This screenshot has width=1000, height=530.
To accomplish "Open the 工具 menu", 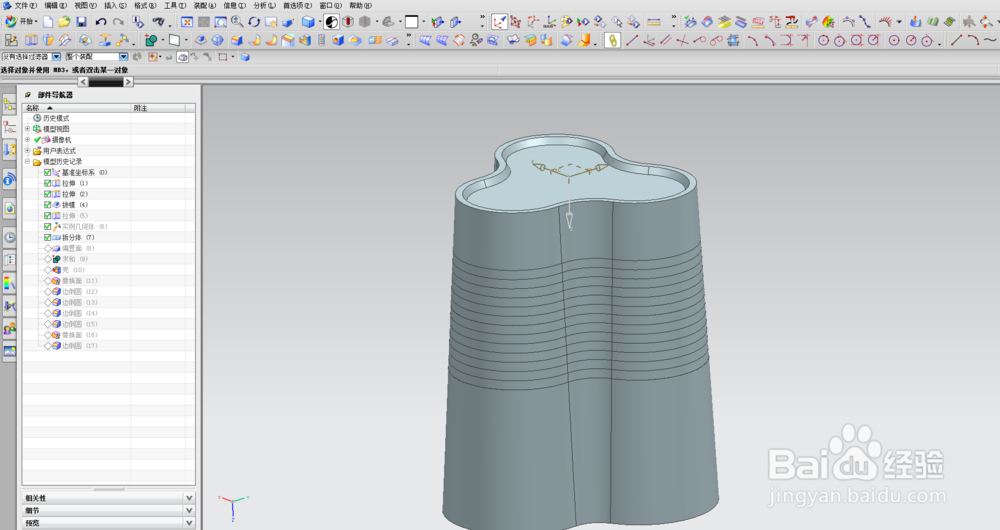I will tap(175, 5).
